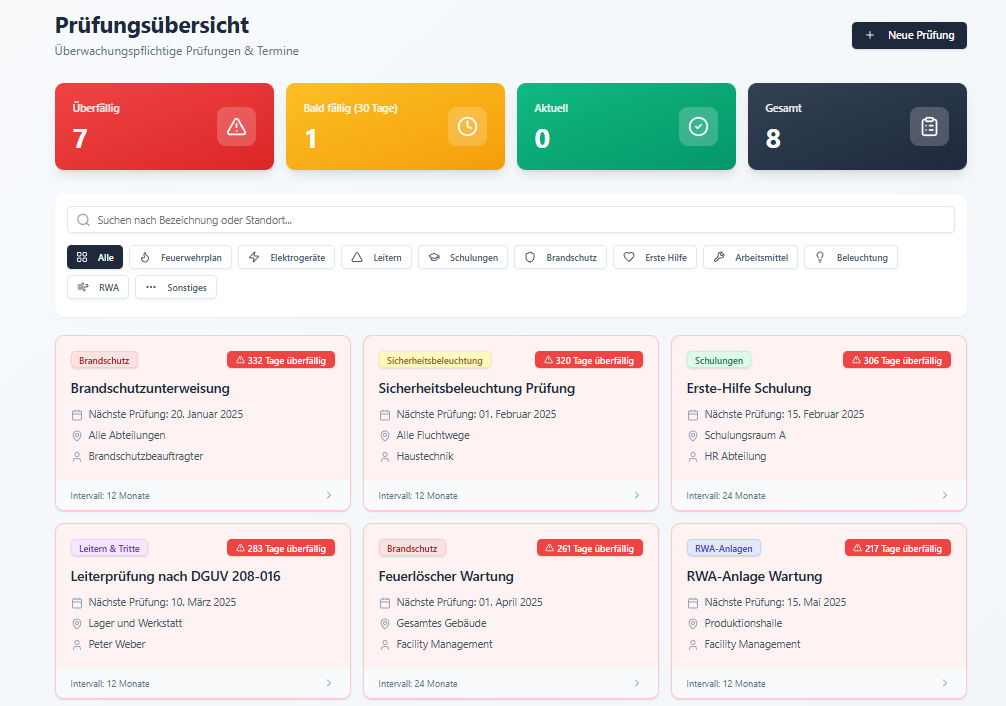Click the clipboard icon on the Gesamt card
The width and height of the screenshot is (1006, 706).
(929, 126)
